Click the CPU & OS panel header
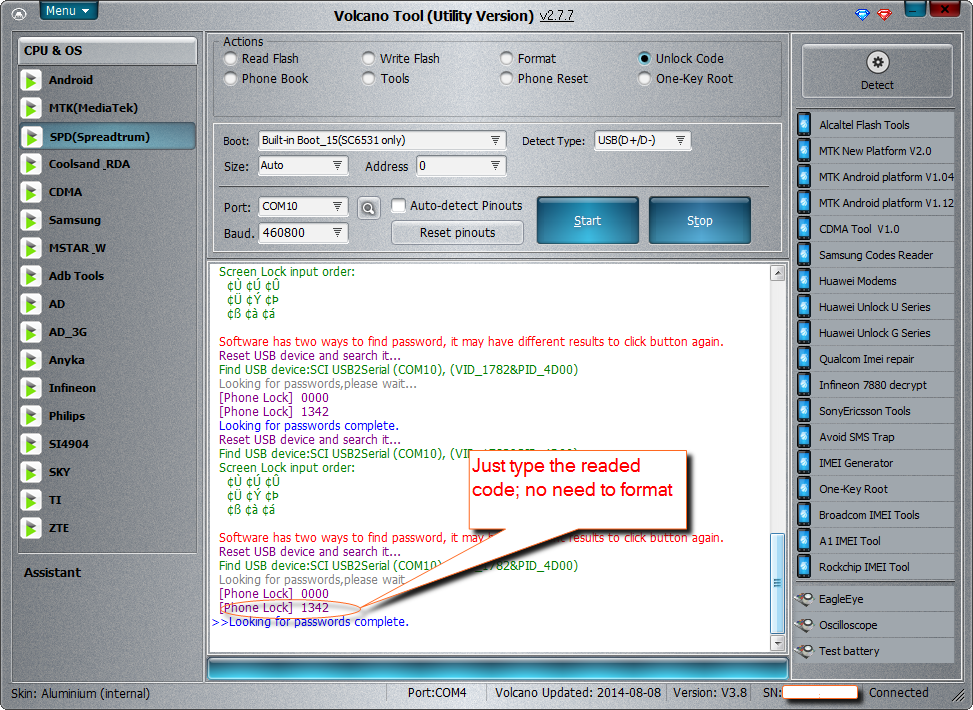 107,51
